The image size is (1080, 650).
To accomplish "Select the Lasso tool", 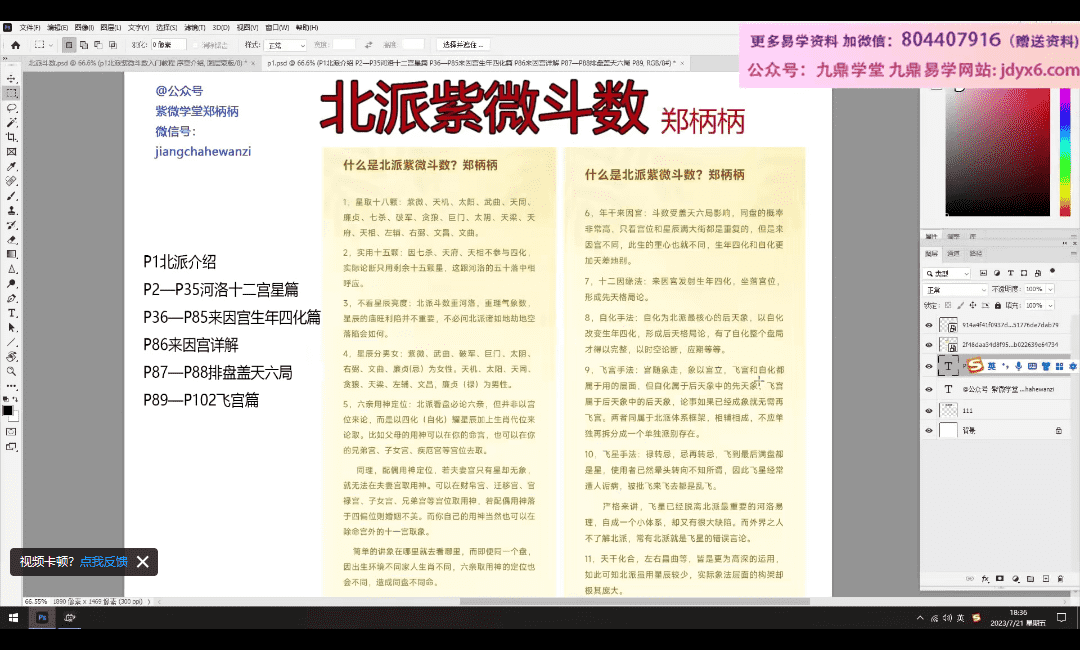I will 11,107.
